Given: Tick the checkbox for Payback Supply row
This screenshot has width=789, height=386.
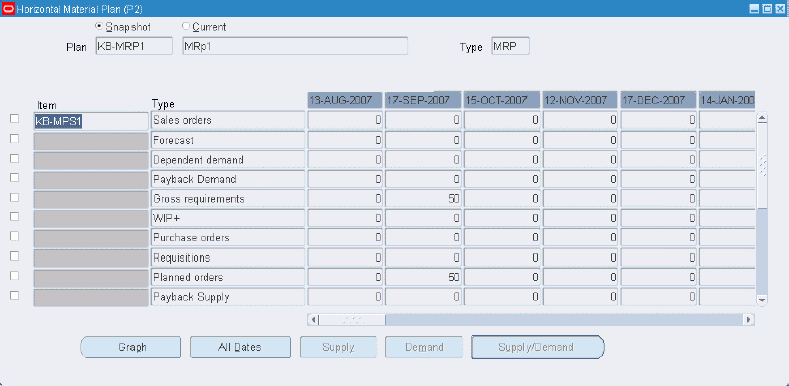Looking at the screenshot, I should click(15, 295).
